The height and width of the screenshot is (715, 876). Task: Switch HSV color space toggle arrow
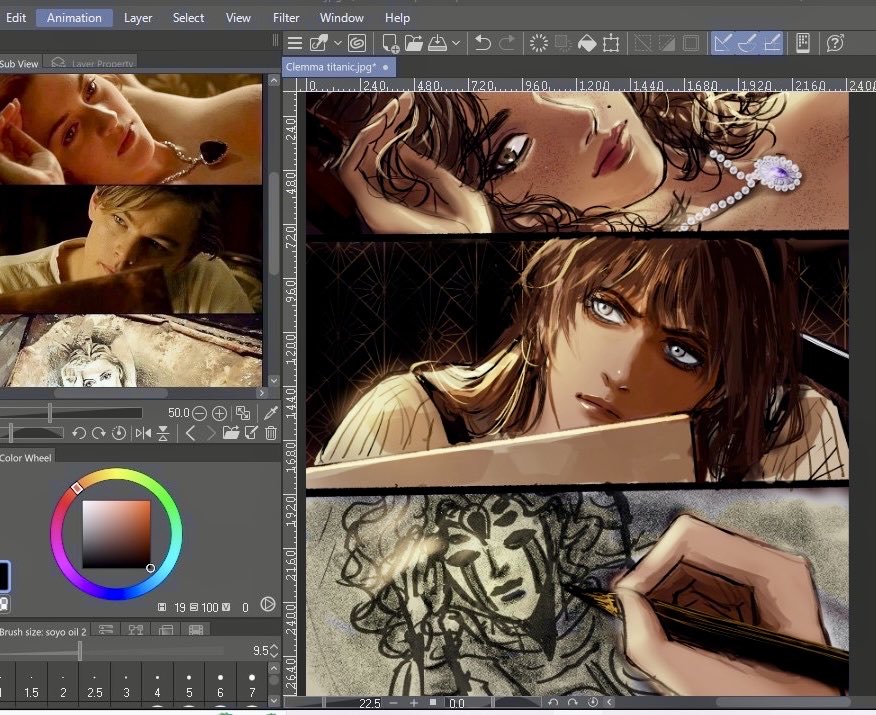click(x=268, y=604)
